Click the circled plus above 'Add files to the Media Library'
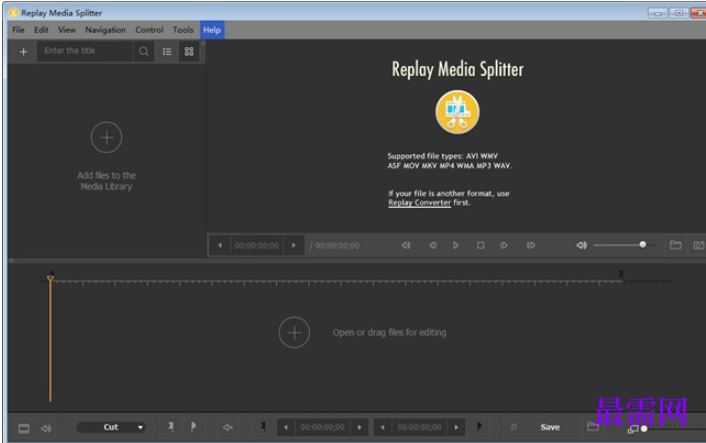The image size is (706, 443). coord(106,137)
